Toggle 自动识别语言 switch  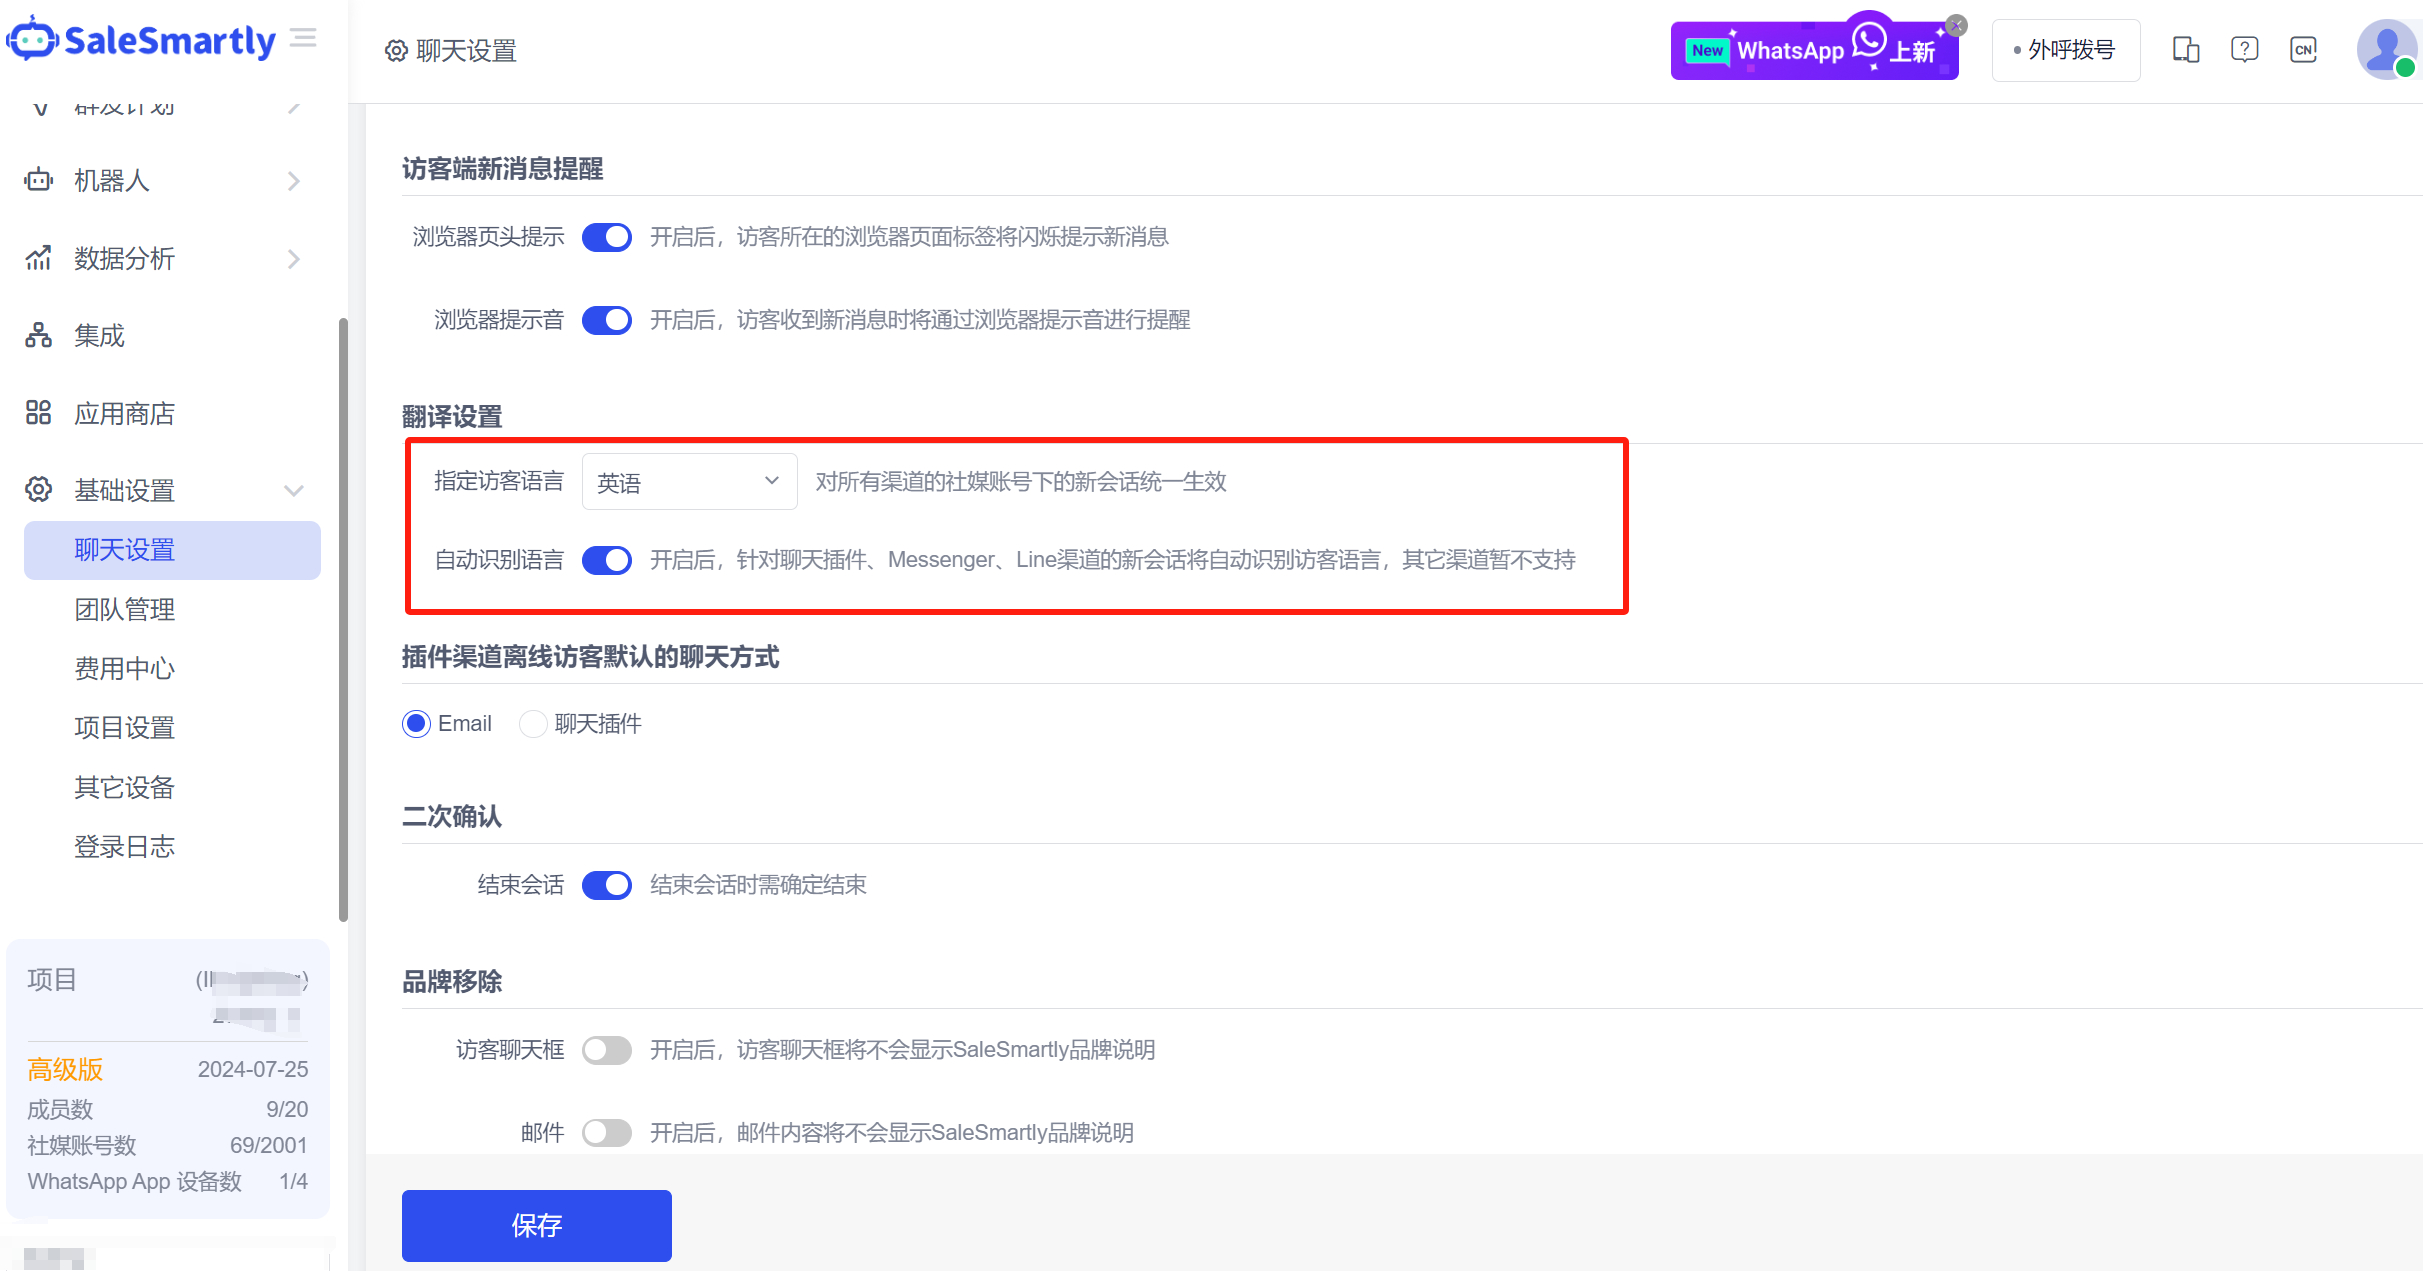pos(607,560)
